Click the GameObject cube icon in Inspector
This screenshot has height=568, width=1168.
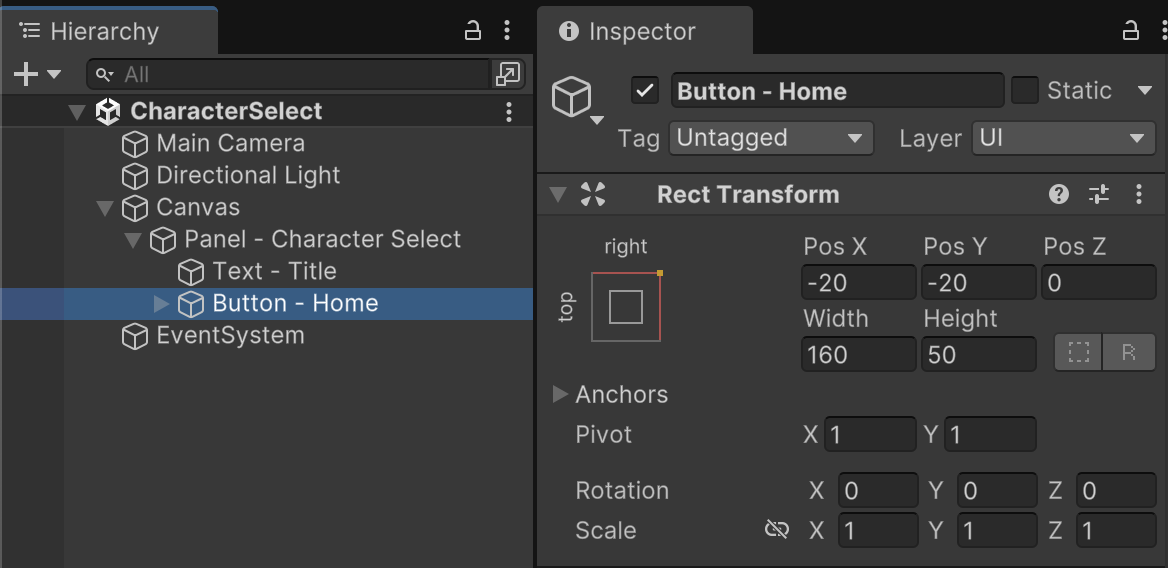pos(572,98)
